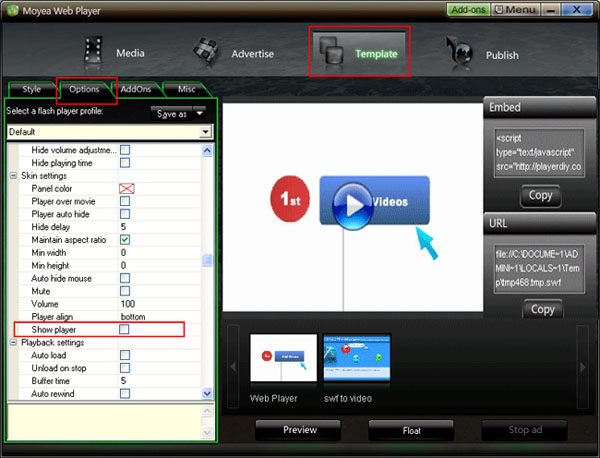Enable Player over movie checkbox
This screenshot has height=458, width=600.
125,201
